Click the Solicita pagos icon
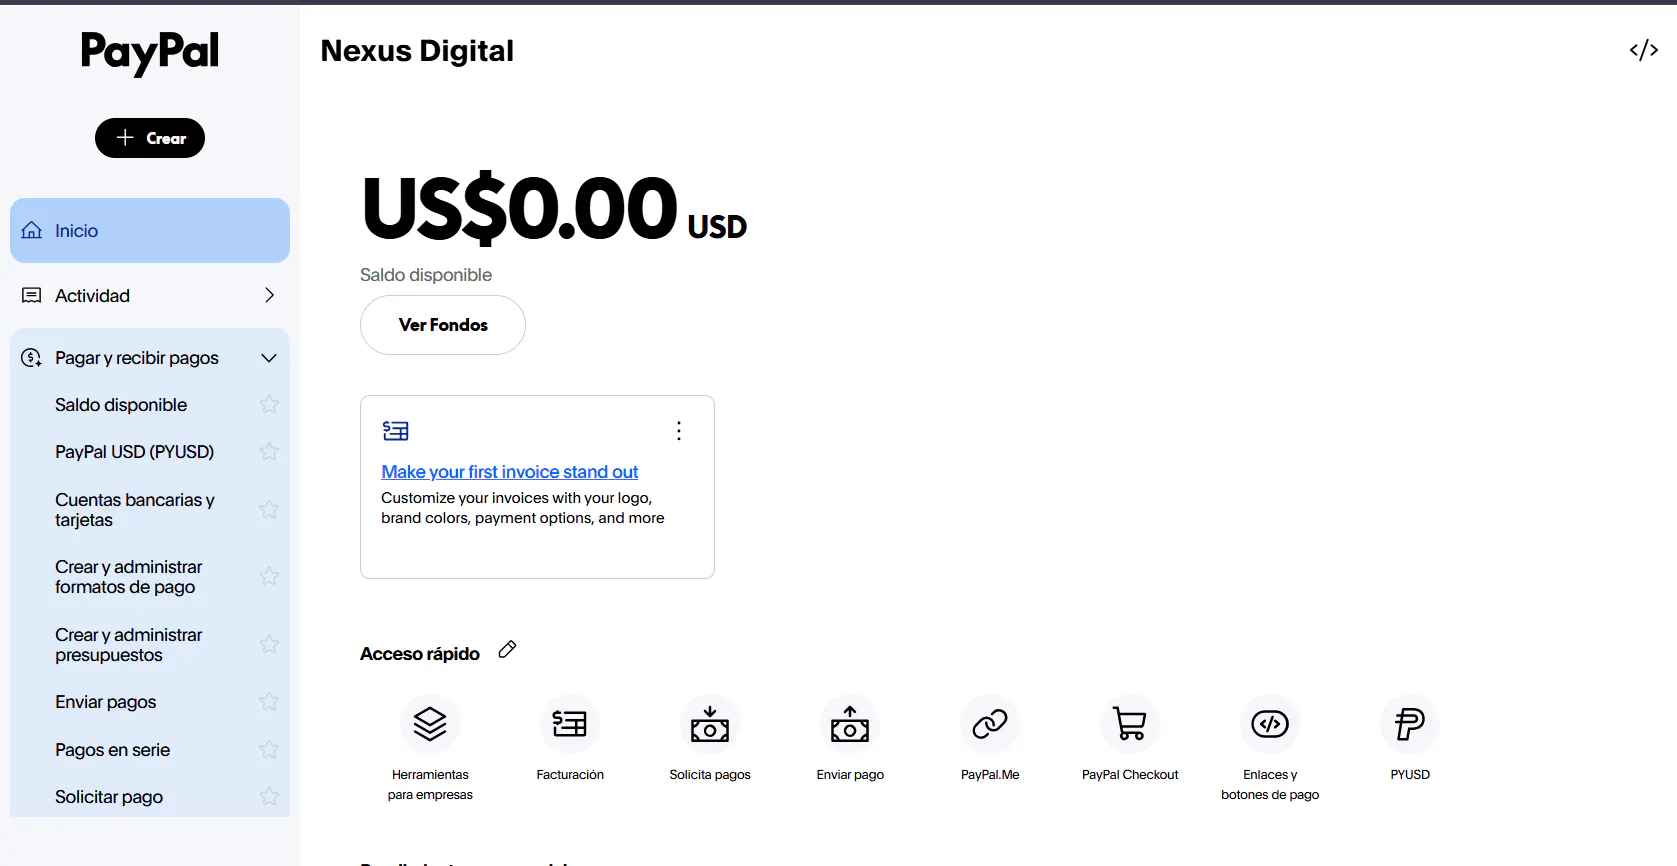 click(x=710, y=724)
